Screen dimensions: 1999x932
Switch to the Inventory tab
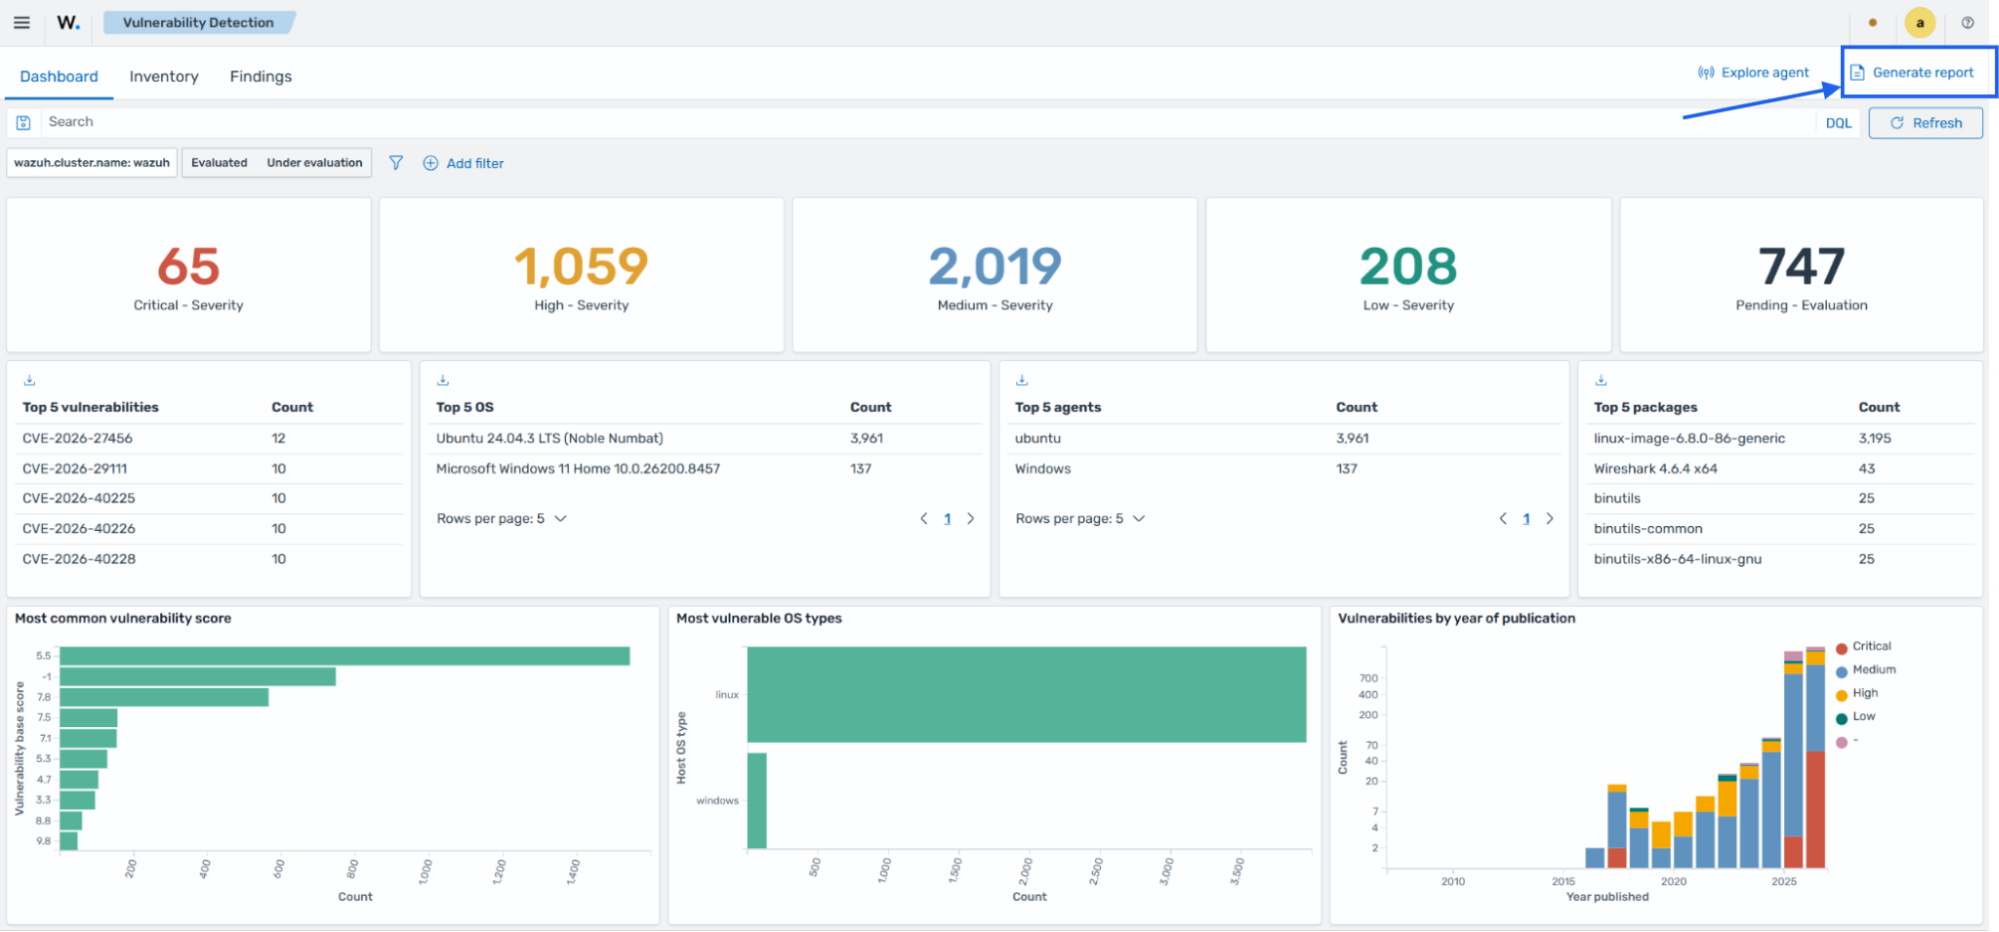tap(164, 76)
